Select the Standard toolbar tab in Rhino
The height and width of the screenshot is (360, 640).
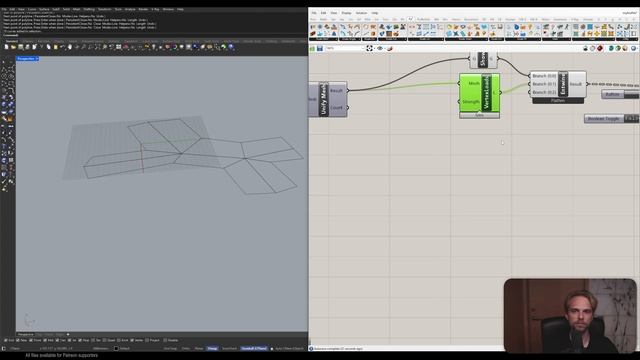click(x=11, y=41)
